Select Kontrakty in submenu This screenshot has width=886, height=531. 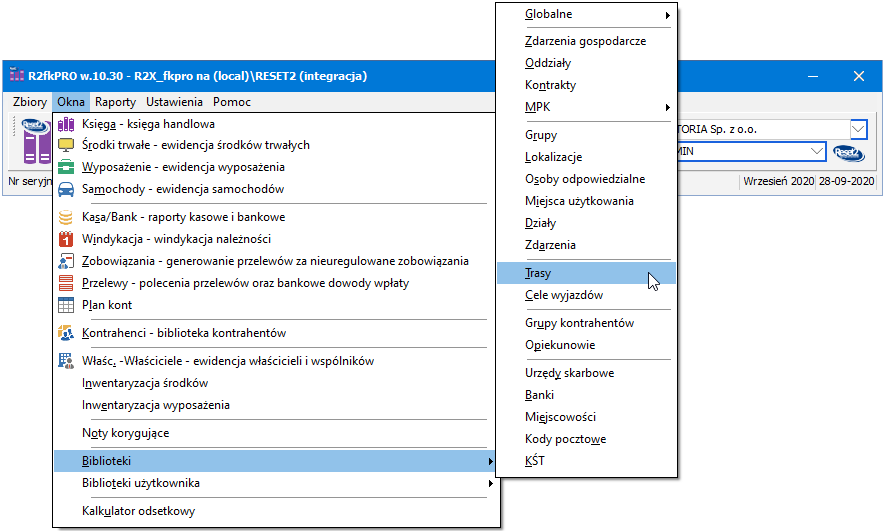(586, 85)
